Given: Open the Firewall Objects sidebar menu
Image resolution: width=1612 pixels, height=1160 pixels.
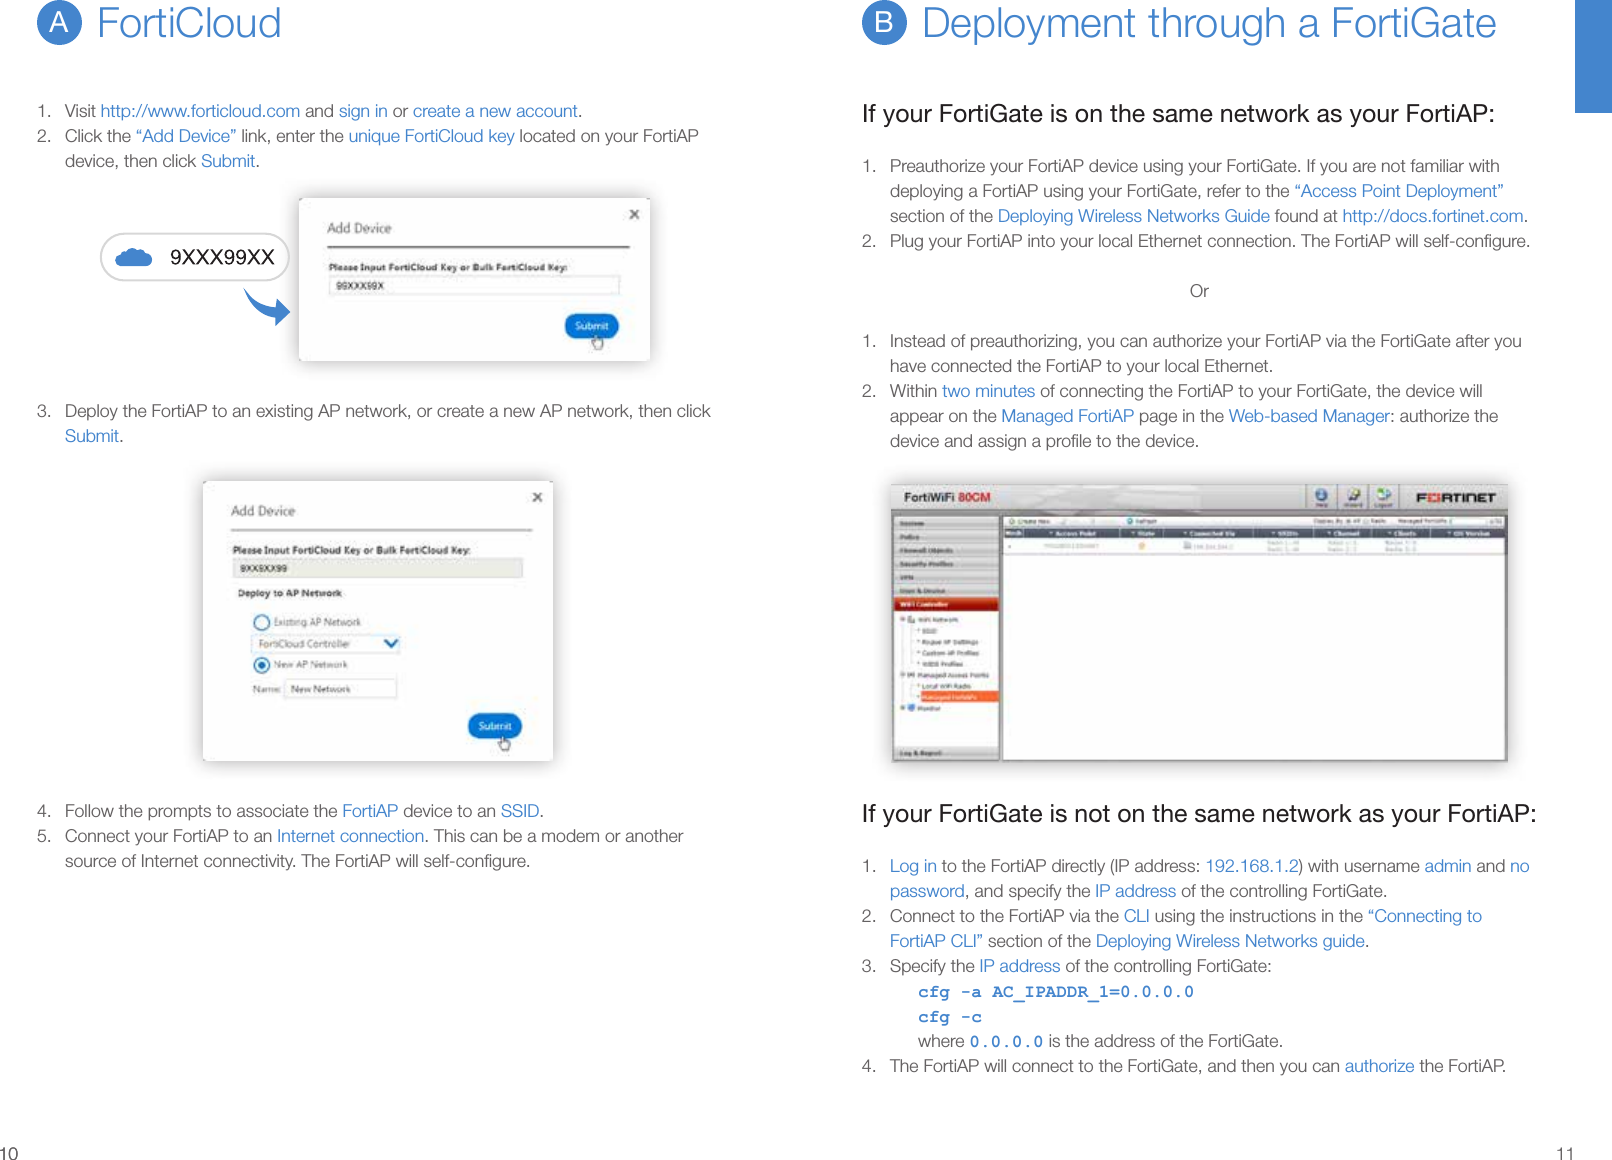Looking at the screenshot, I should pyautogui.click(x=946, y=550).
